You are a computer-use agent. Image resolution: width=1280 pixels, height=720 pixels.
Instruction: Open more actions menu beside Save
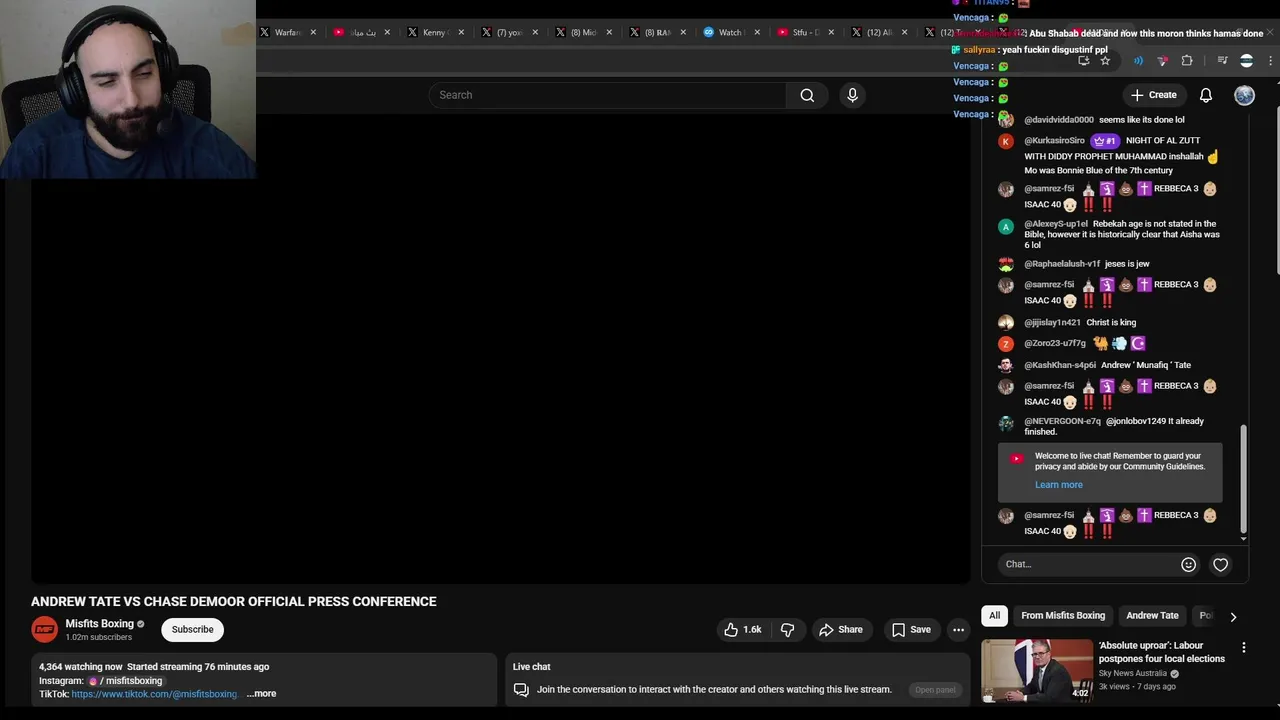point(958,629)
